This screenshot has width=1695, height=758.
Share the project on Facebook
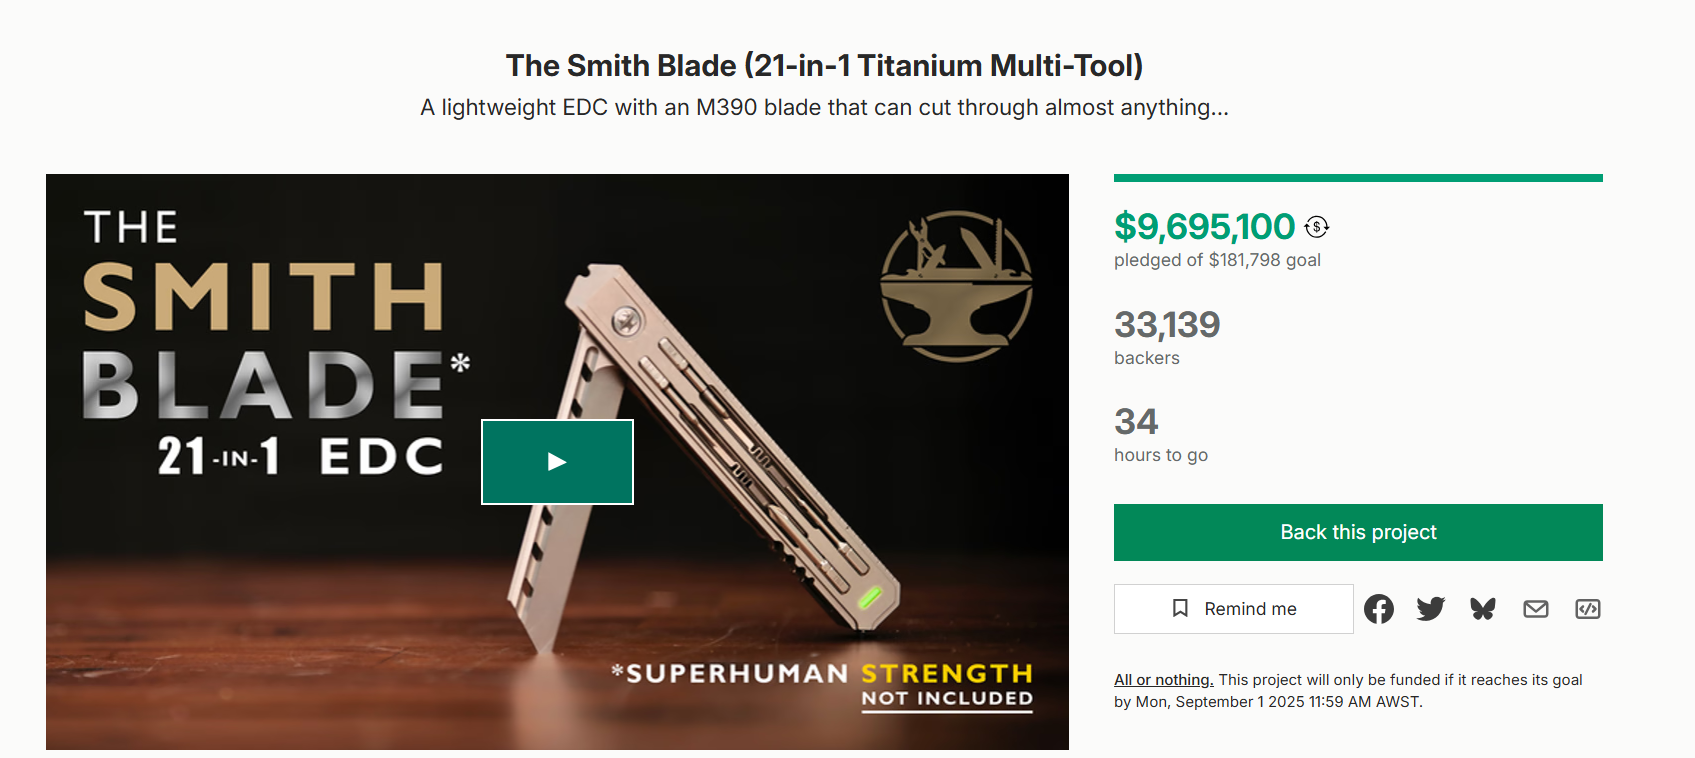click(x=1379, y=608)
